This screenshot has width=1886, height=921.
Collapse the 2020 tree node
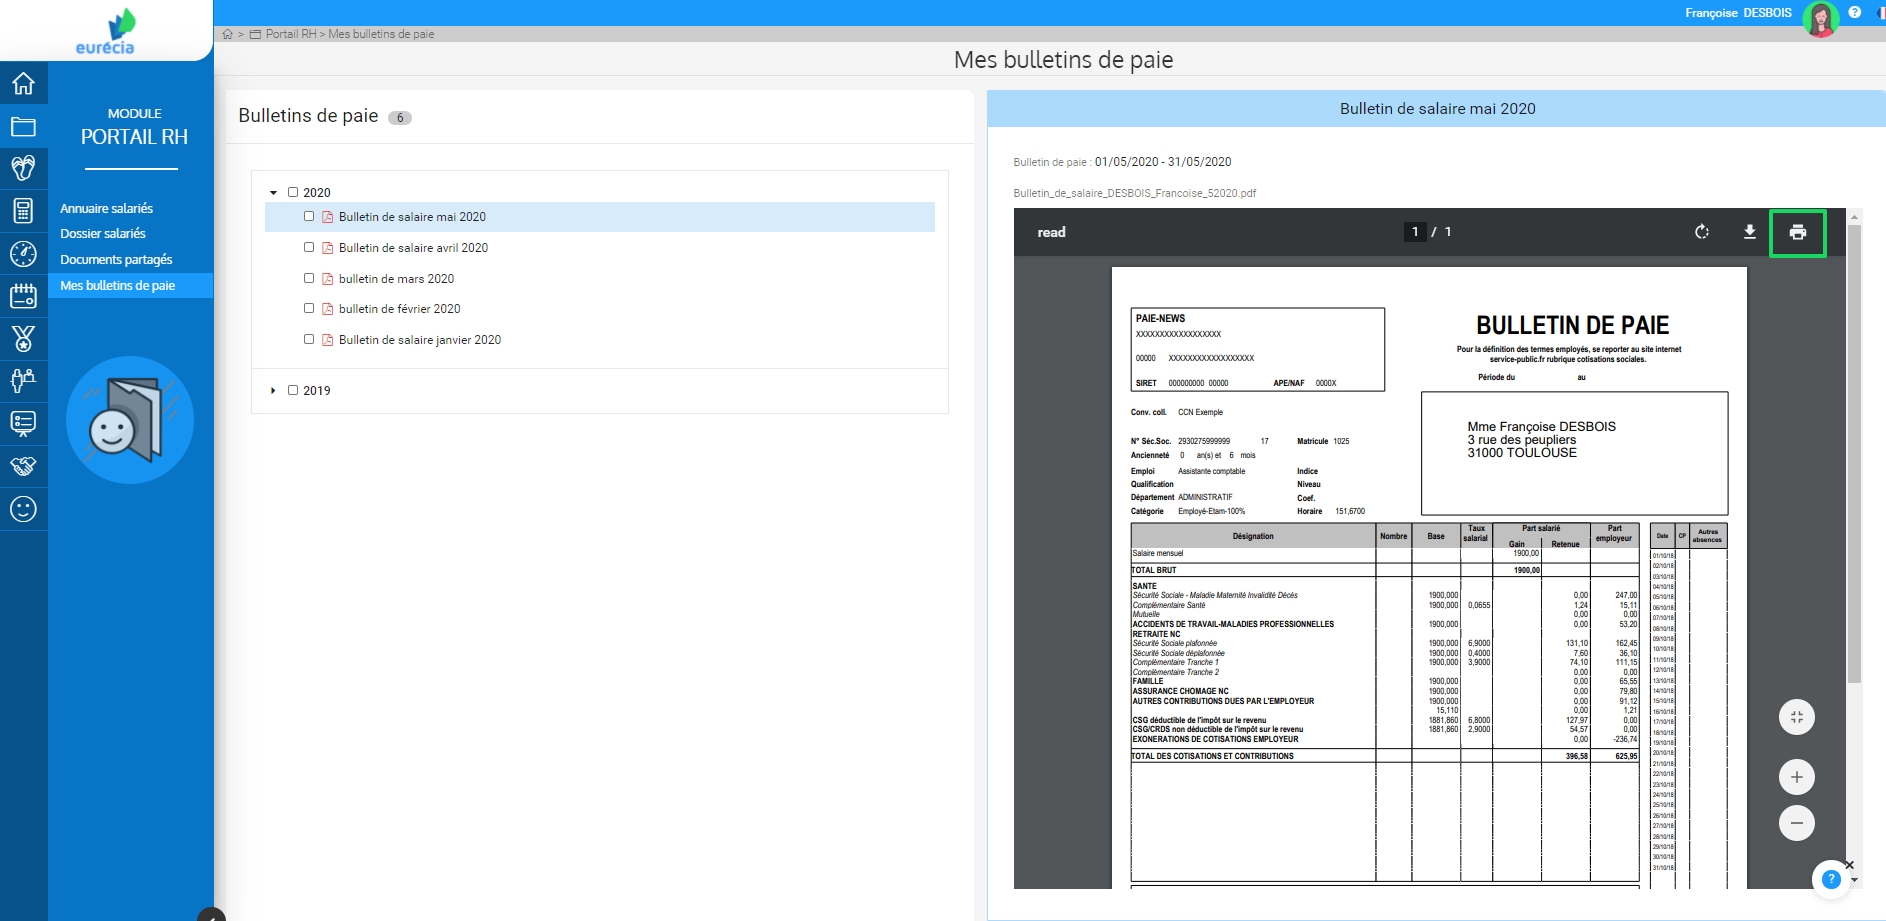click(273, 193)
